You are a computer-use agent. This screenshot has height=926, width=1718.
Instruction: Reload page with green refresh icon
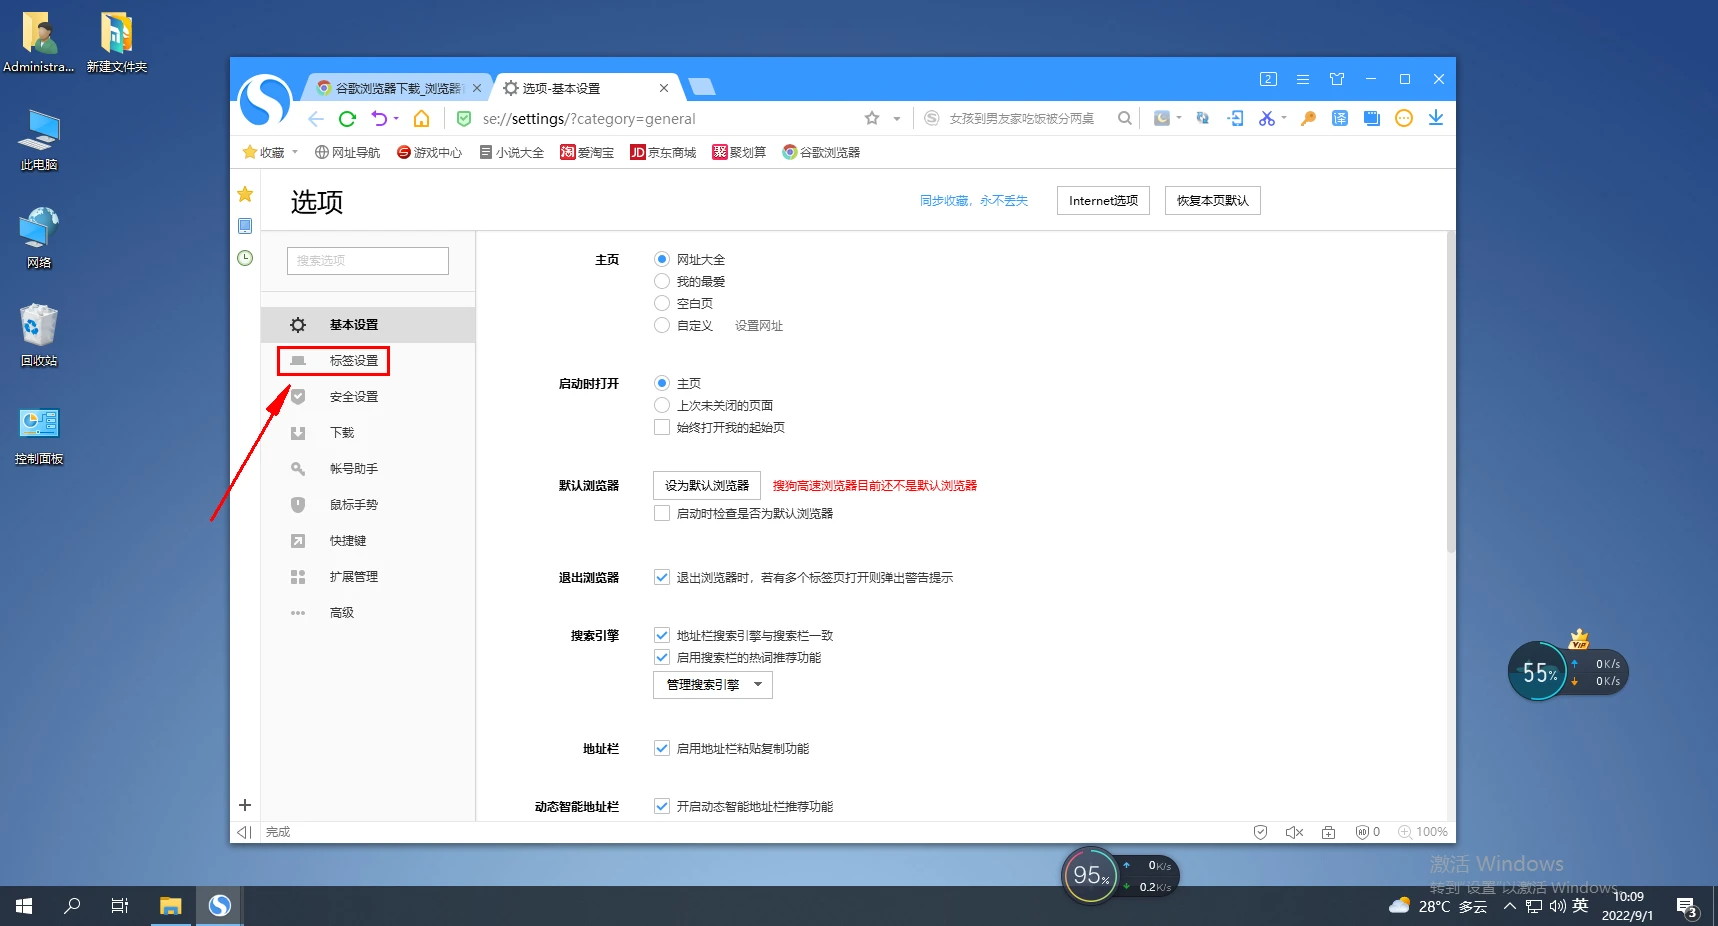pyautogui.click(x=347, y=119)
